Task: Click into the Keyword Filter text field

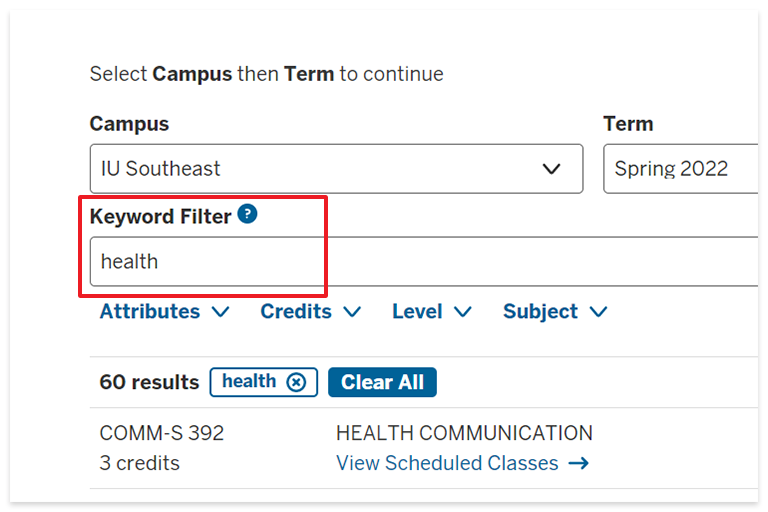Action: (424, 261)
